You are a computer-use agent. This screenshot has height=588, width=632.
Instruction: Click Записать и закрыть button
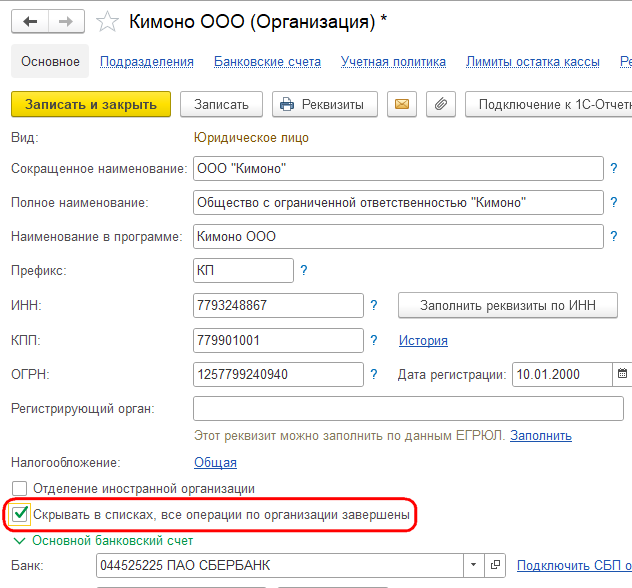click(91, 104)
